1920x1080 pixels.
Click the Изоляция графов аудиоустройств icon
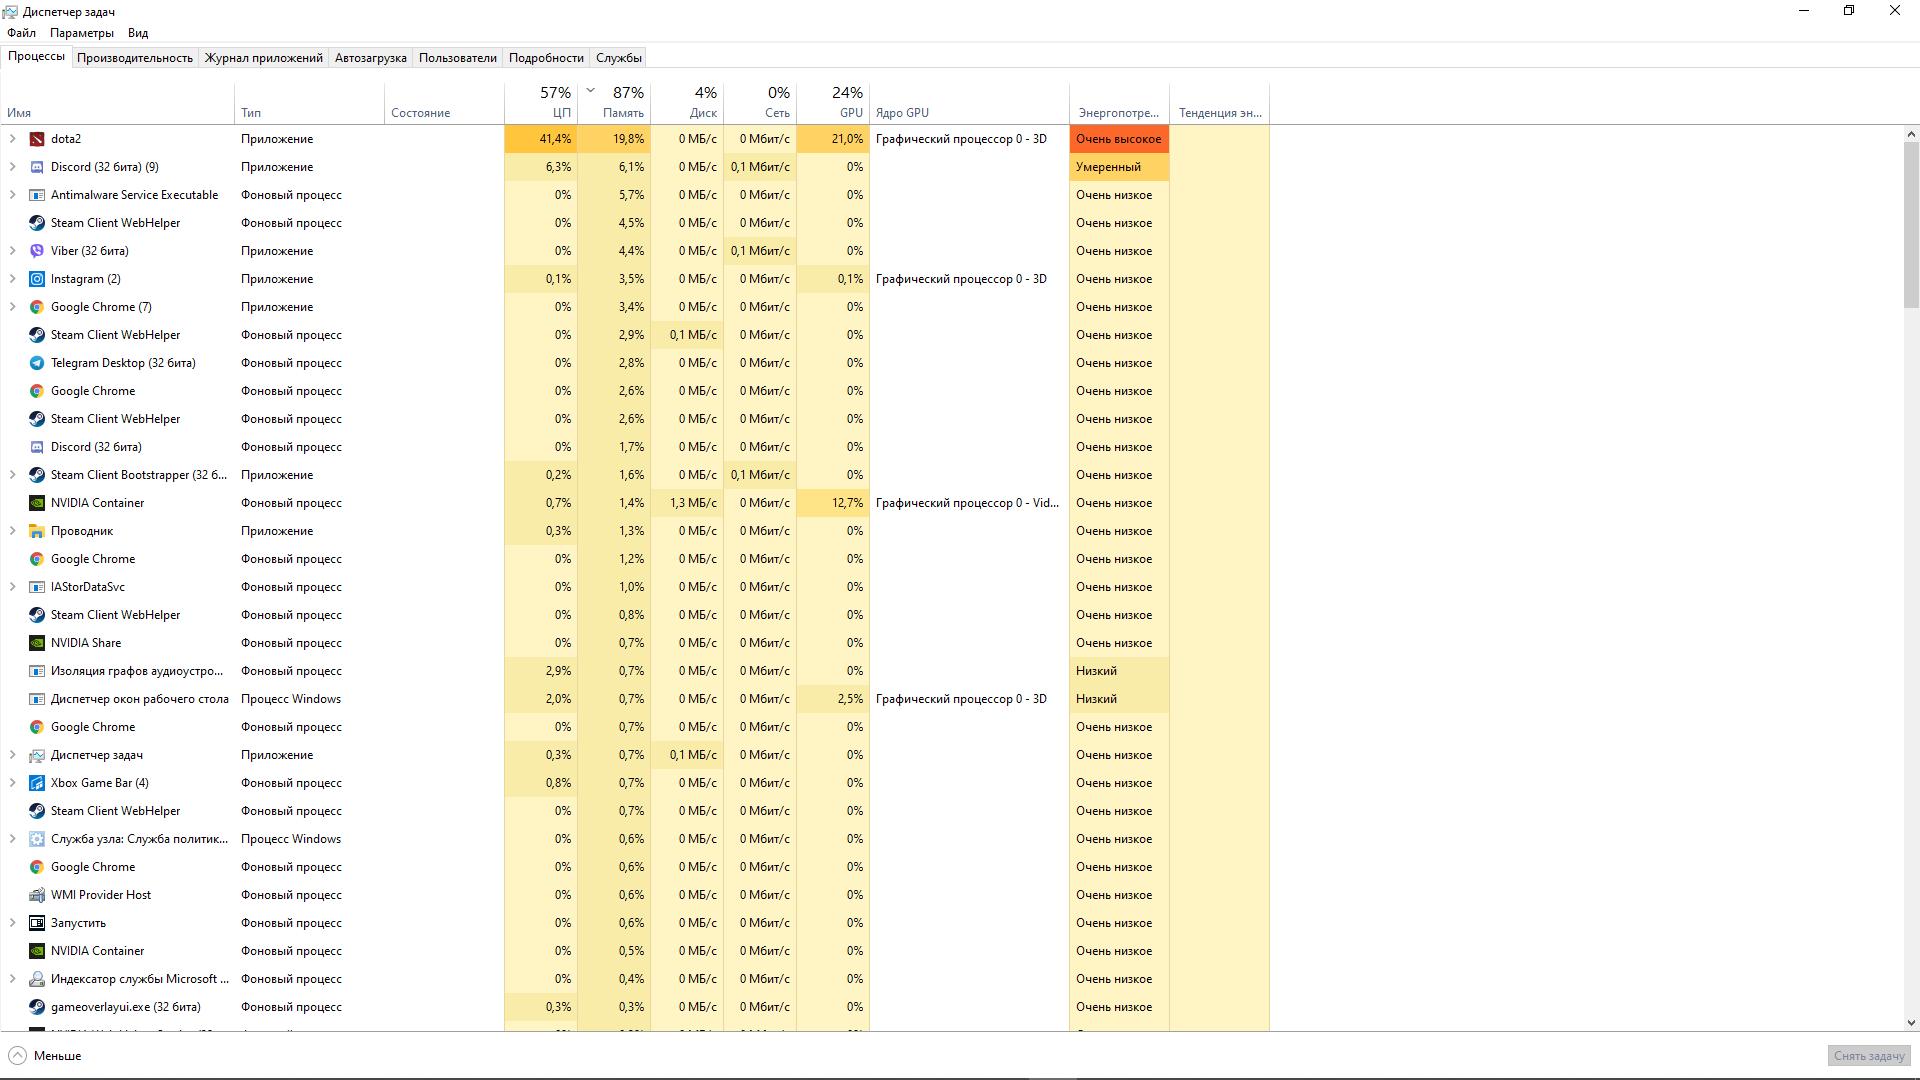tap(37, 671)
